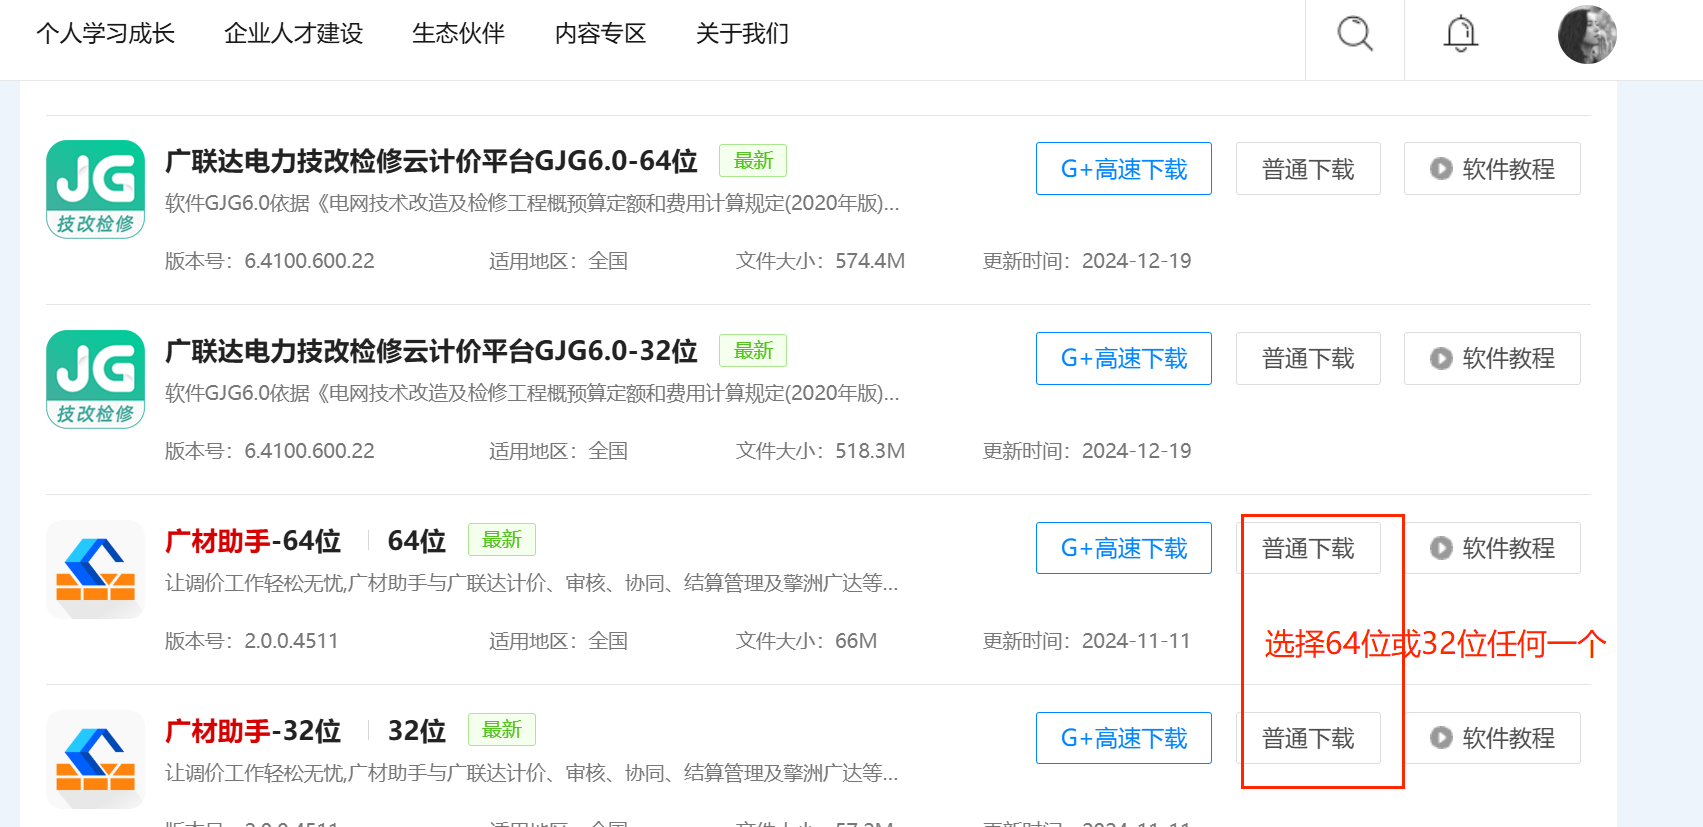The height and width of the screenshot is (827, 1703).
Task: Click G+高速下载 for 广材助手-64位
Action: 1124,548
